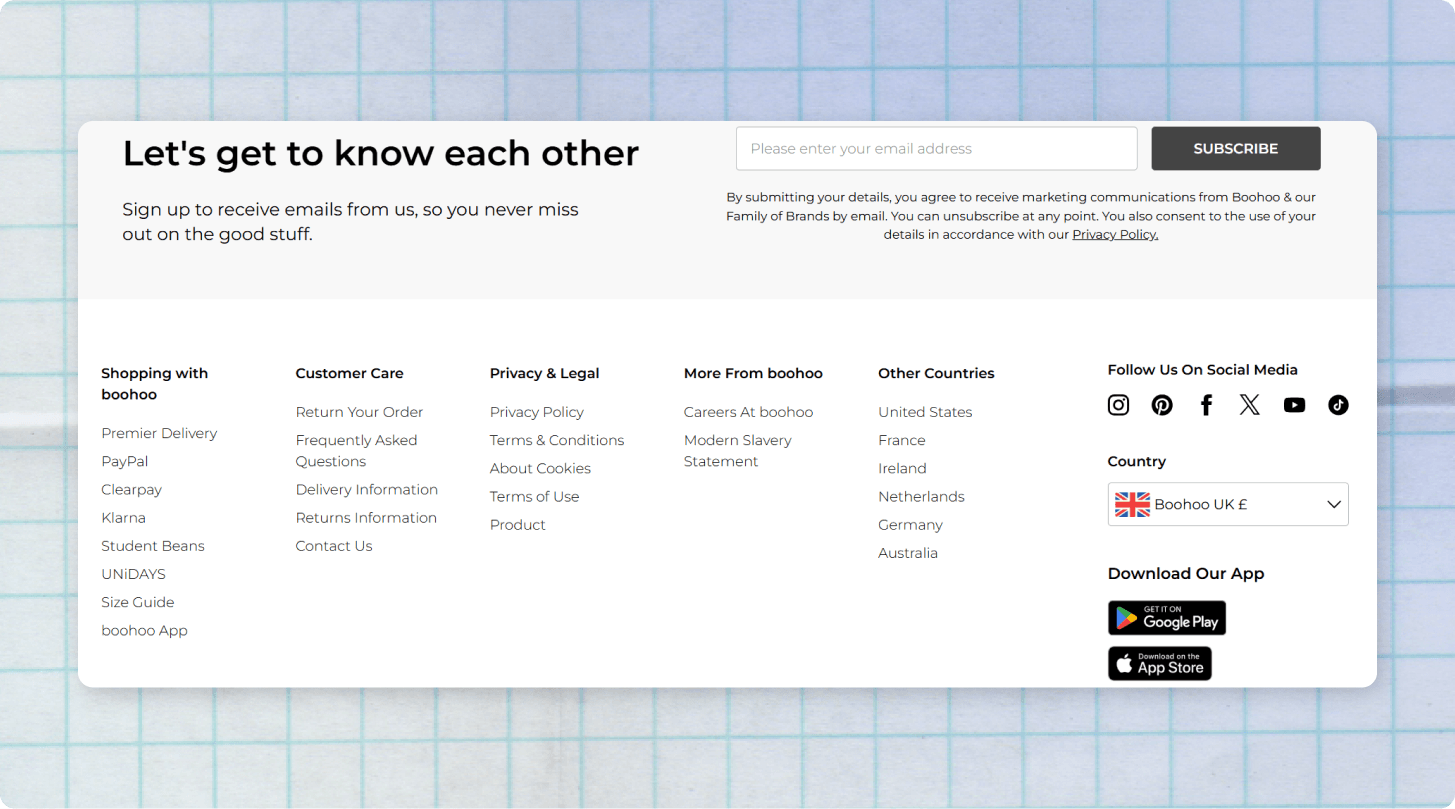The height and width of the screenshot is (809, 1455).
Task: Click the SUBSCRIBE button
Action: click(1235, 148)
